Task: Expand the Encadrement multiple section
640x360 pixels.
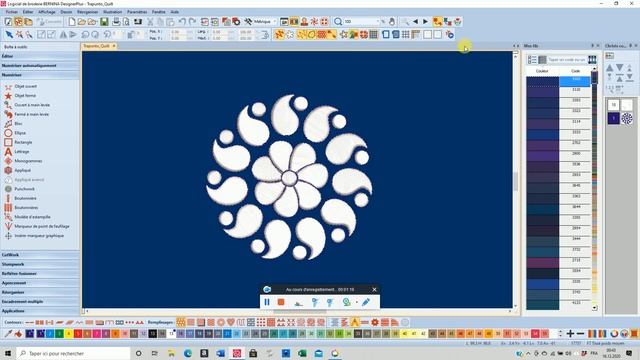Action: click(40, 302)
